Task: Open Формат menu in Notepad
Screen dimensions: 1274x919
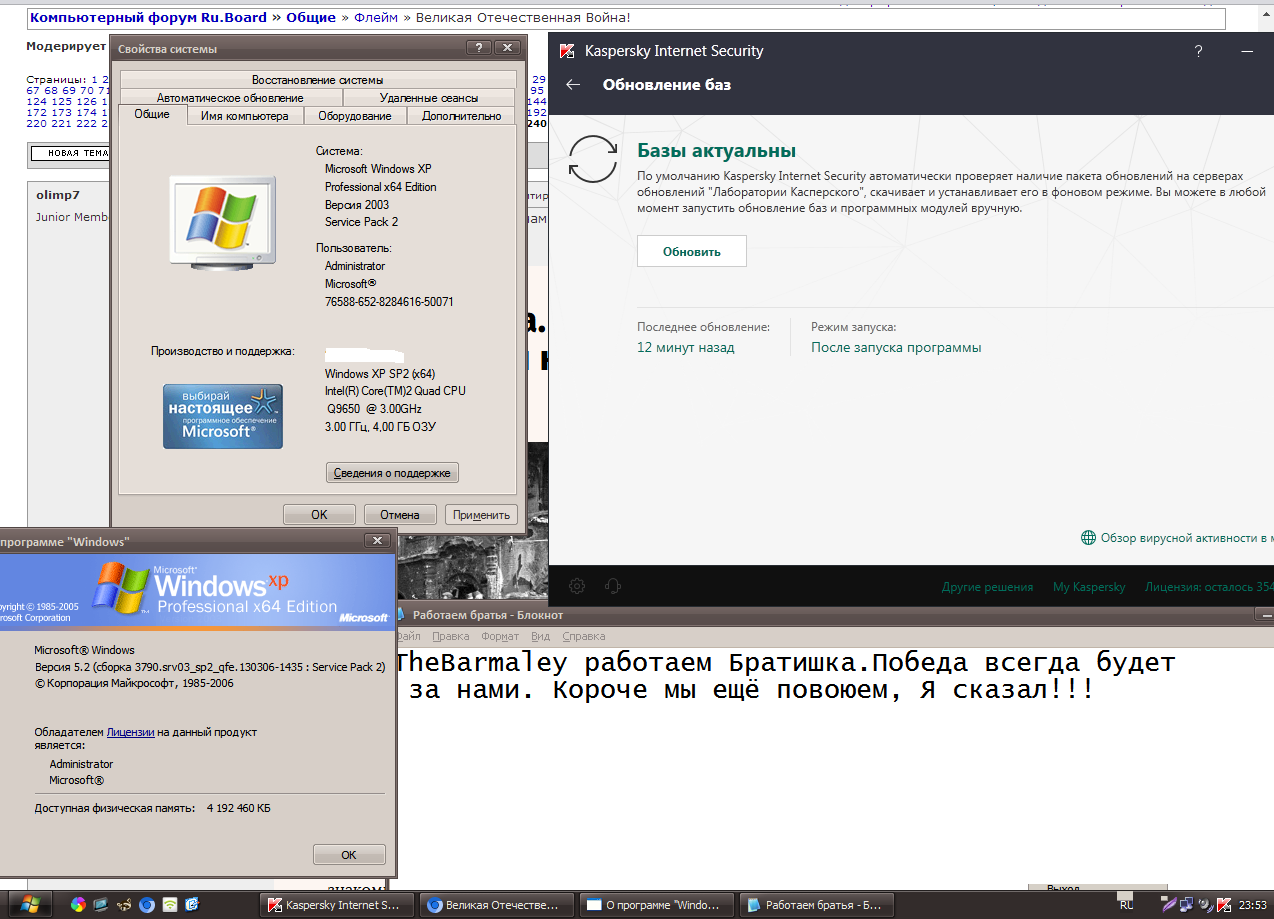Action: click(x=500, y=636)
